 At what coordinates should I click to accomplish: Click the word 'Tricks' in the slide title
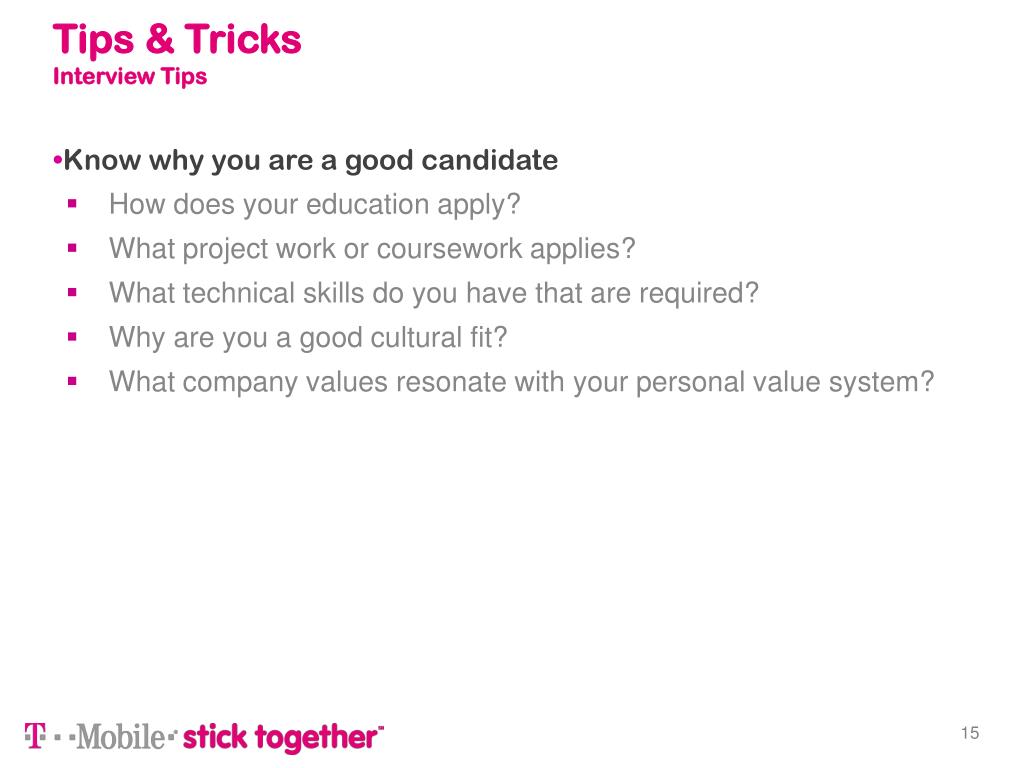tap(242, 40)
